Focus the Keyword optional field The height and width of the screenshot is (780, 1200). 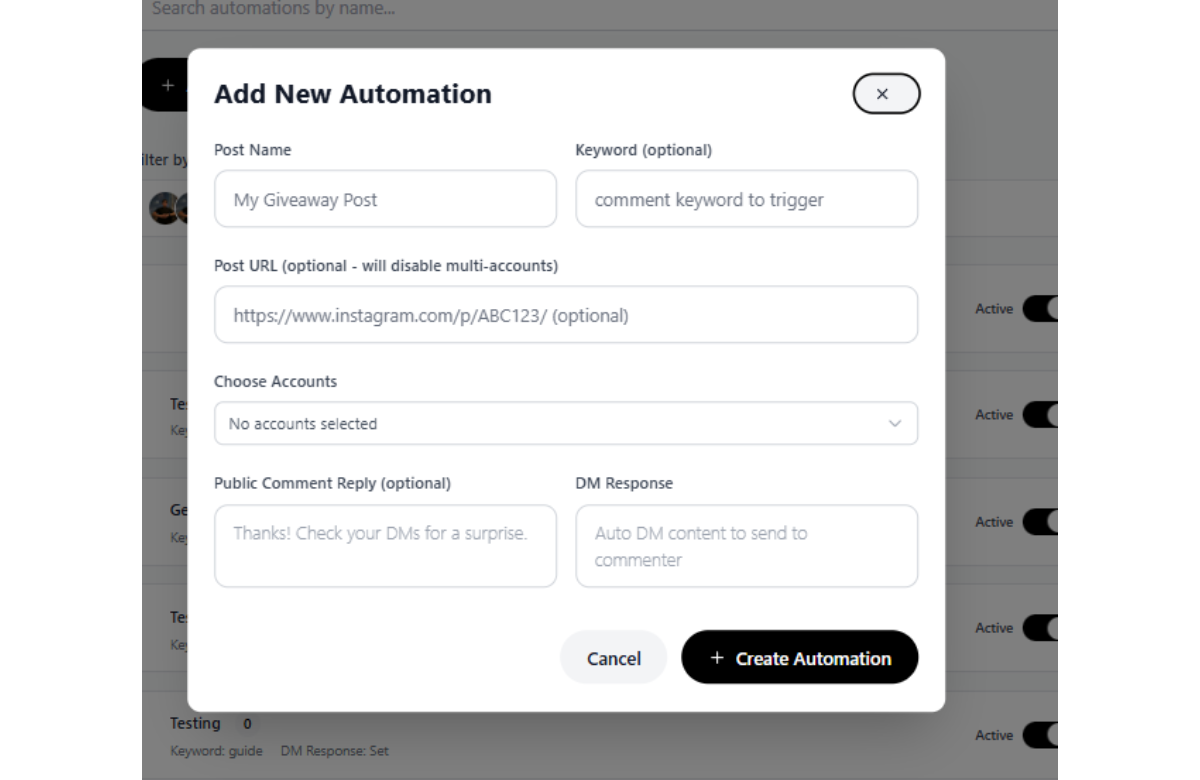click(747, 199)
